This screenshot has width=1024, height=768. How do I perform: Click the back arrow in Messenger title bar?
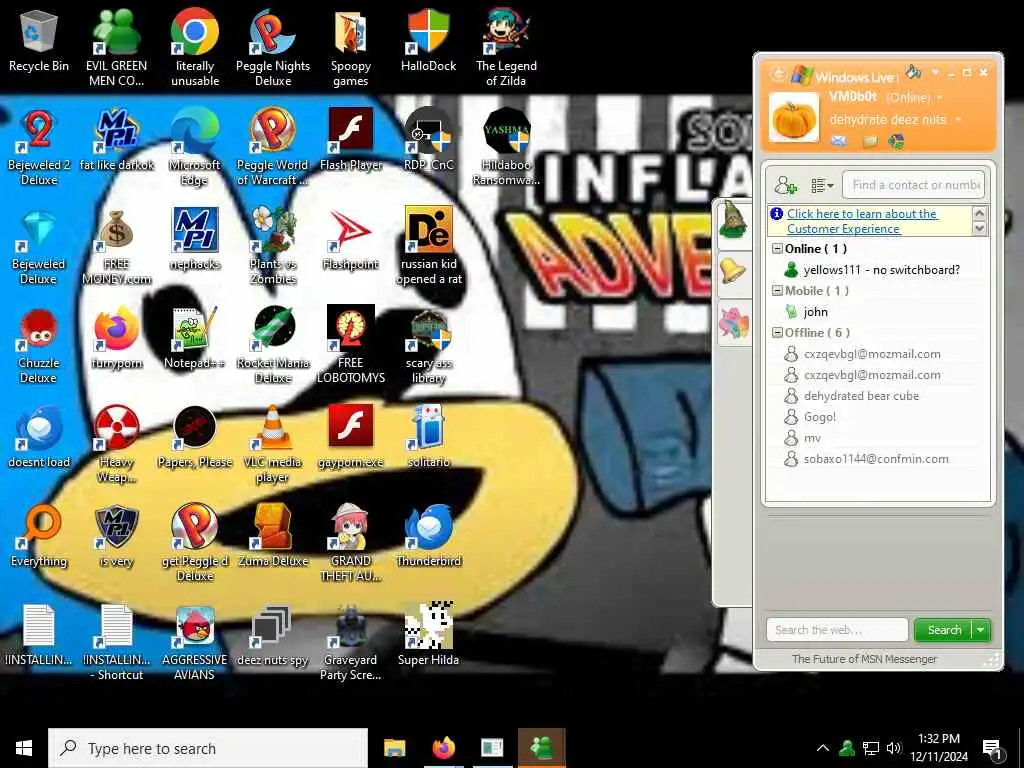coord(777,74)
